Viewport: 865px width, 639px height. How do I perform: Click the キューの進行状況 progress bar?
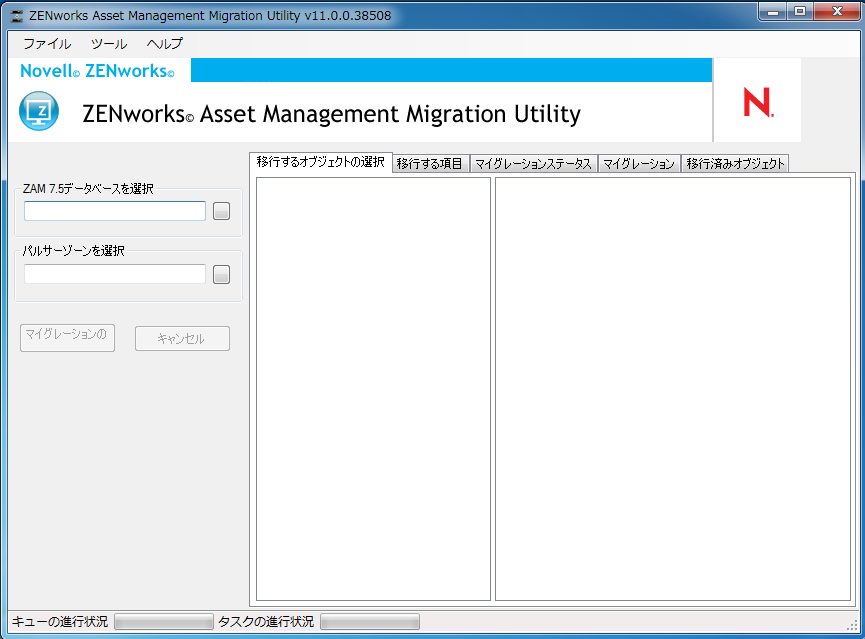pyautogui.click(x=164, y=622)
